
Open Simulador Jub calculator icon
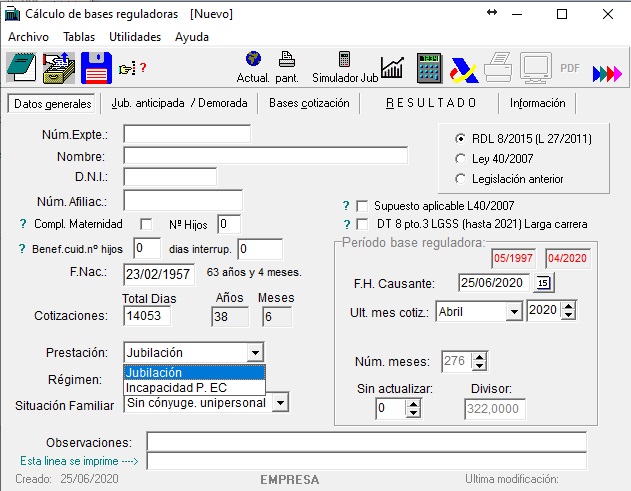click(x=344, y=59)
